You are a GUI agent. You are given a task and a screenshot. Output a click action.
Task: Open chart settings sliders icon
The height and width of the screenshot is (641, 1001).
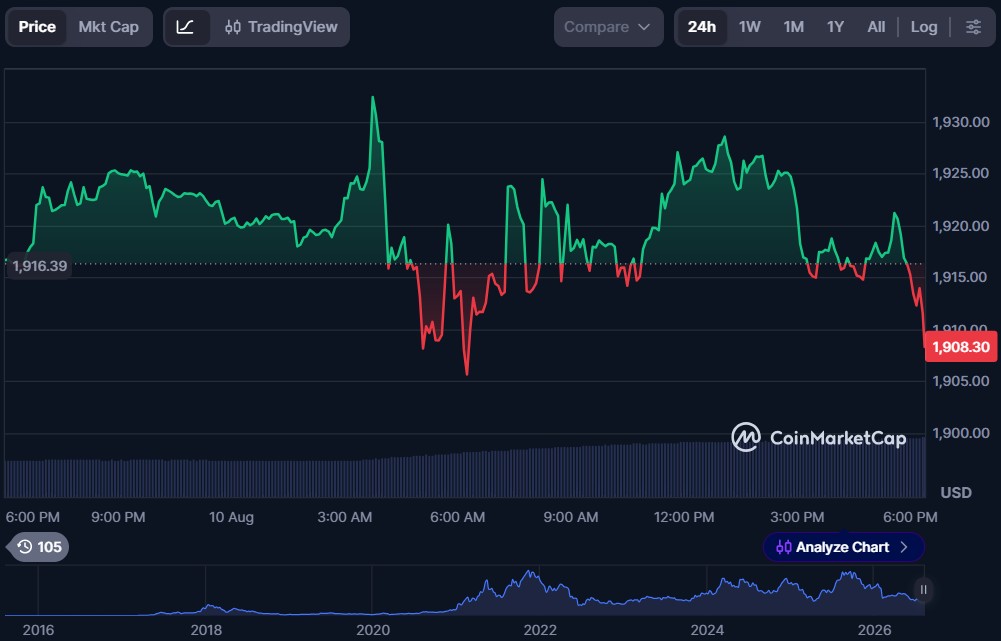(973, 27)
